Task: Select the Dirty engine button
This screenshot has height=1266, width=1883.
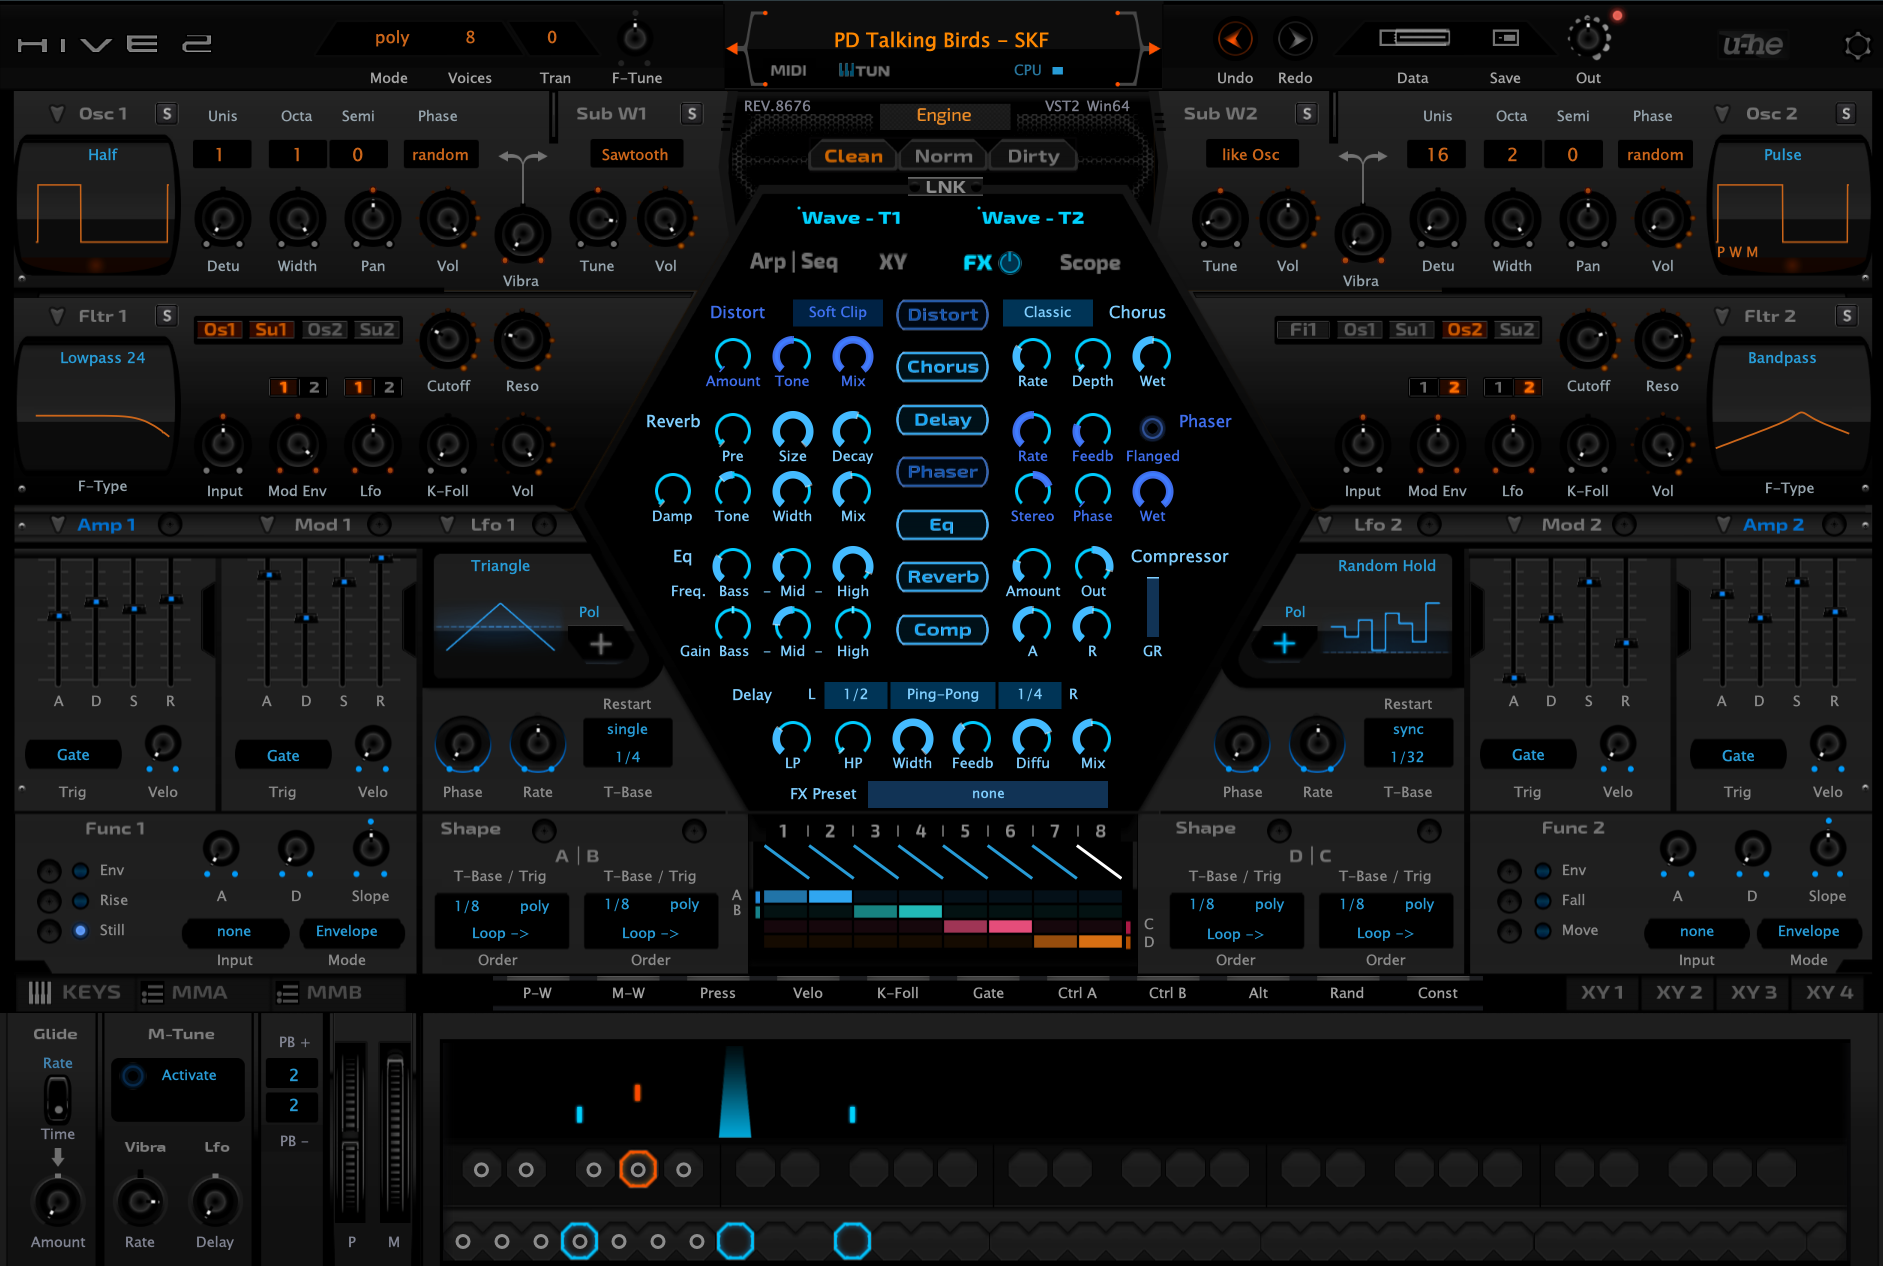Action: (x=1033, y=156)
